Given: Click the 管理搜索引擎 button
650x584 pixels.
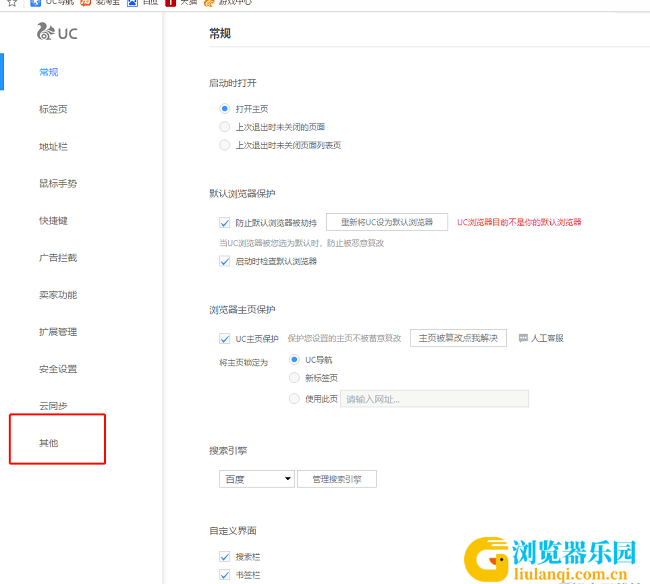Looking at the screenshot, I should tap(337, 479).
